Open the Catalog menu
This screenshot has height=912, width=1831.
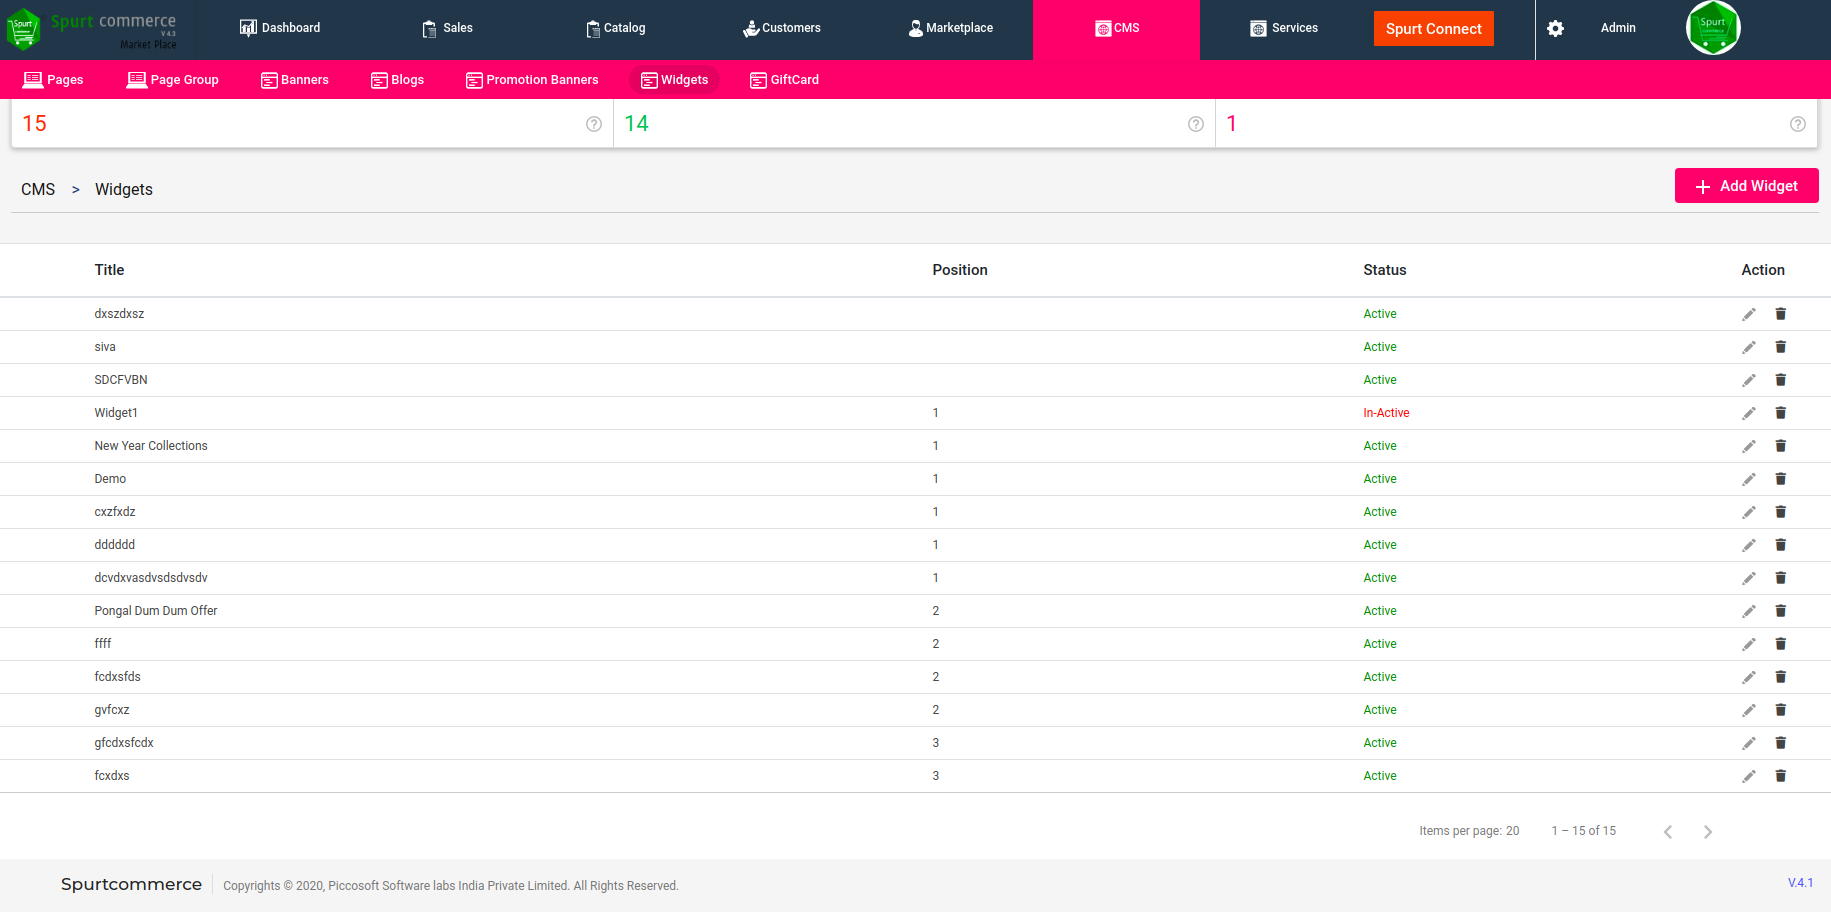615,28
